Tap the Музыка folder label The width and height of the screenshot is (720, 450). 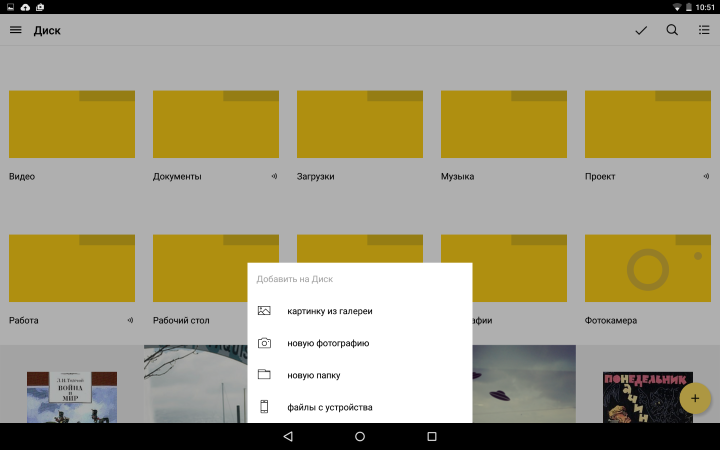[457, 176]
